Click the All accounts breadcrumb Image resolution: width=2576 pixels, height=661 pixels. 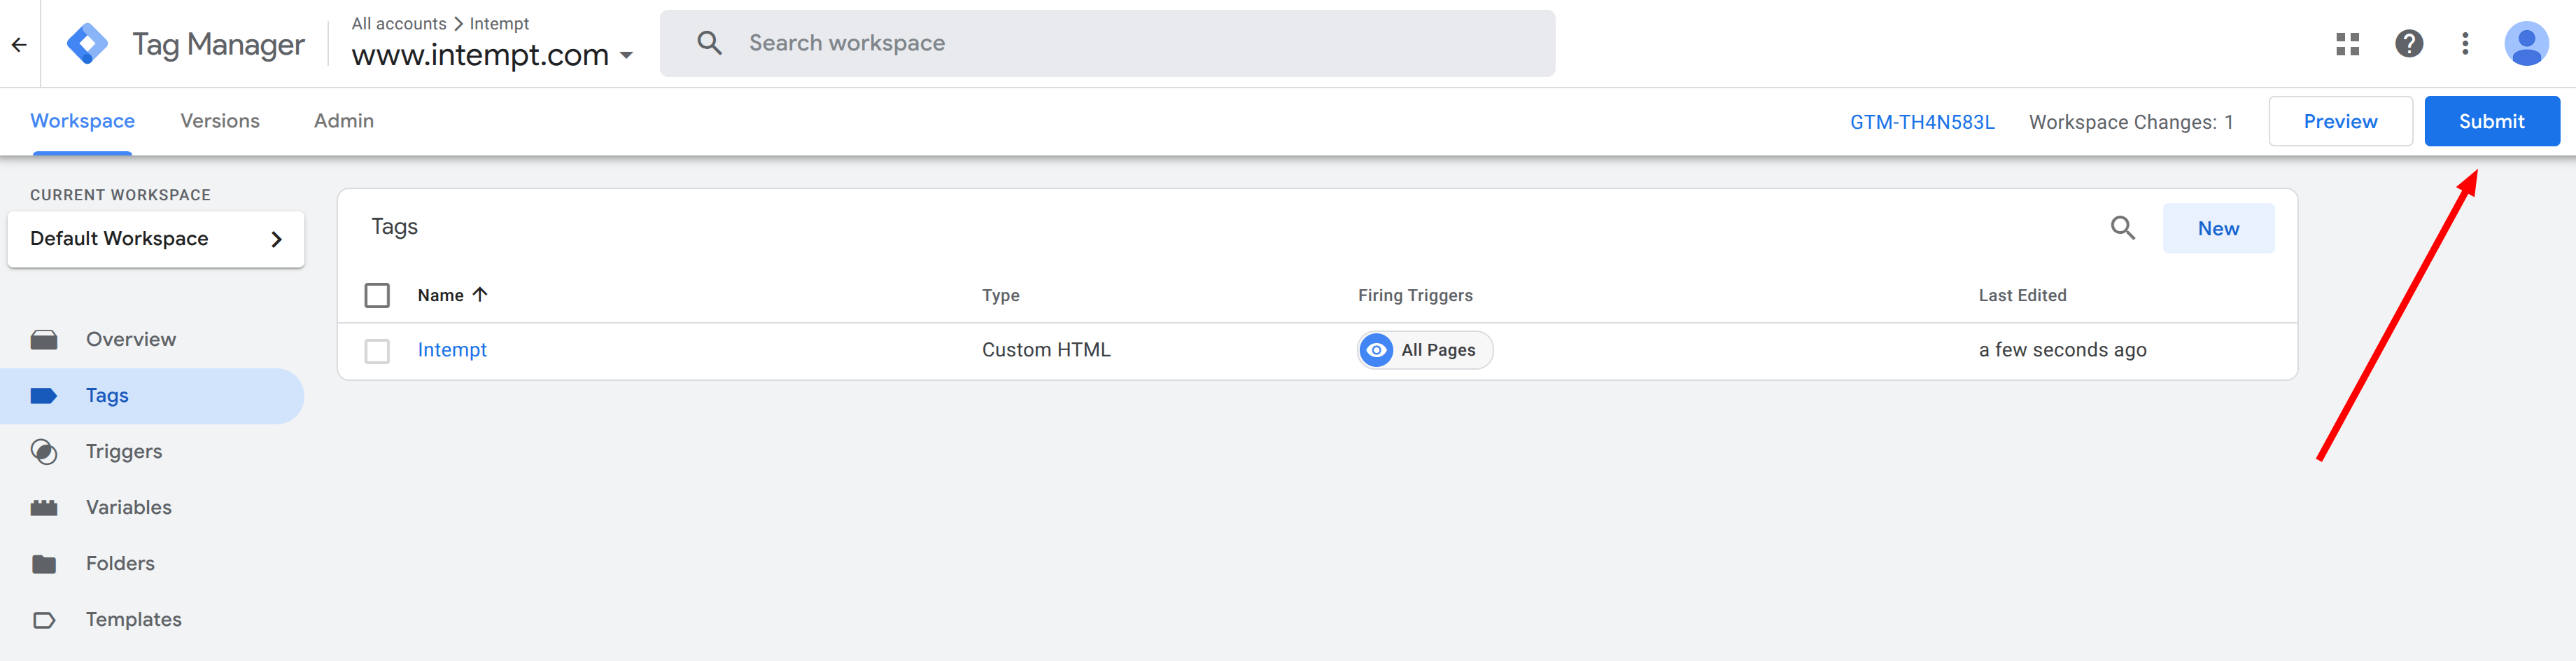coord(399,23)
